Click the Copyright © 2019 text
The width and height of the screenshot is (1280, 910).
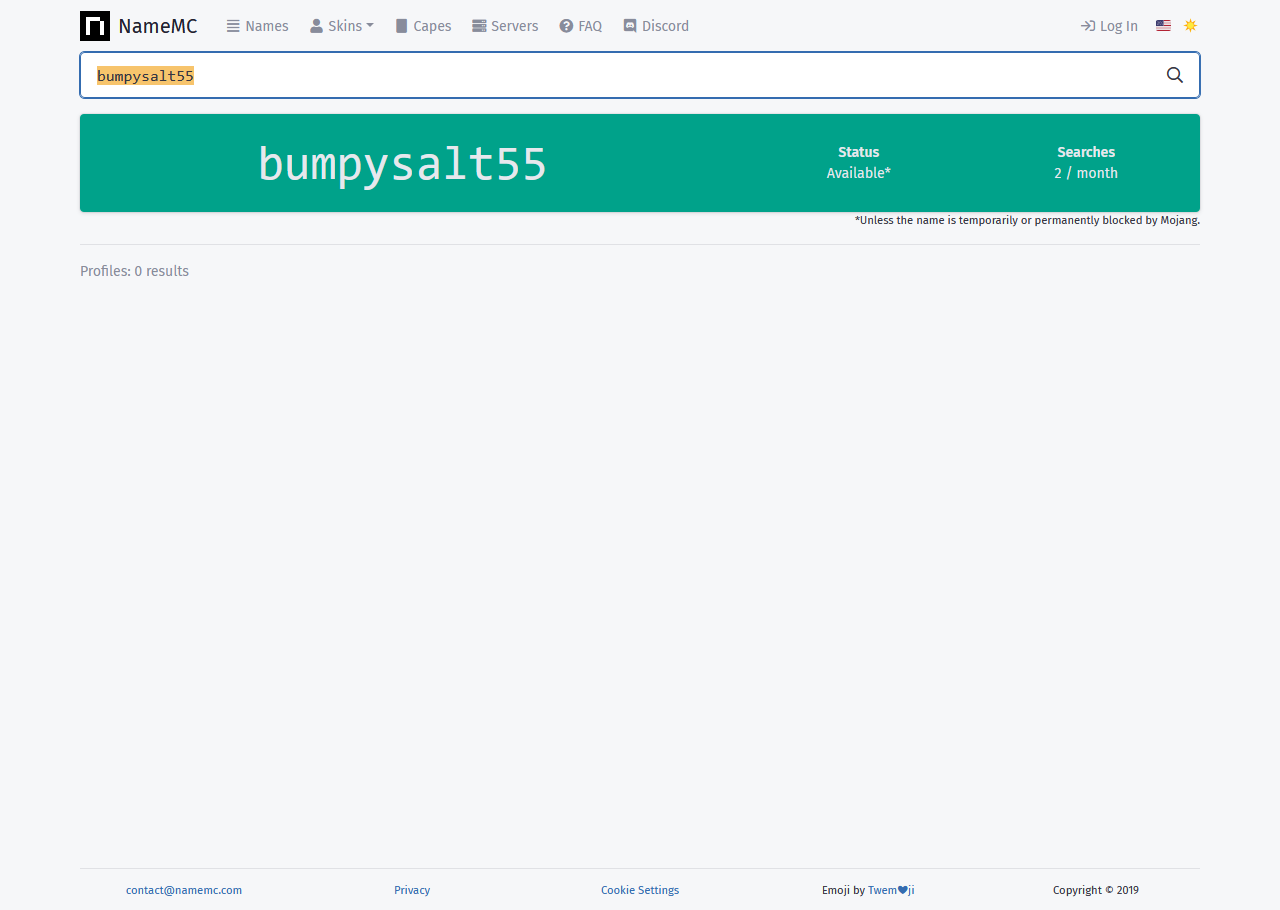click(x=1096, y=890)
